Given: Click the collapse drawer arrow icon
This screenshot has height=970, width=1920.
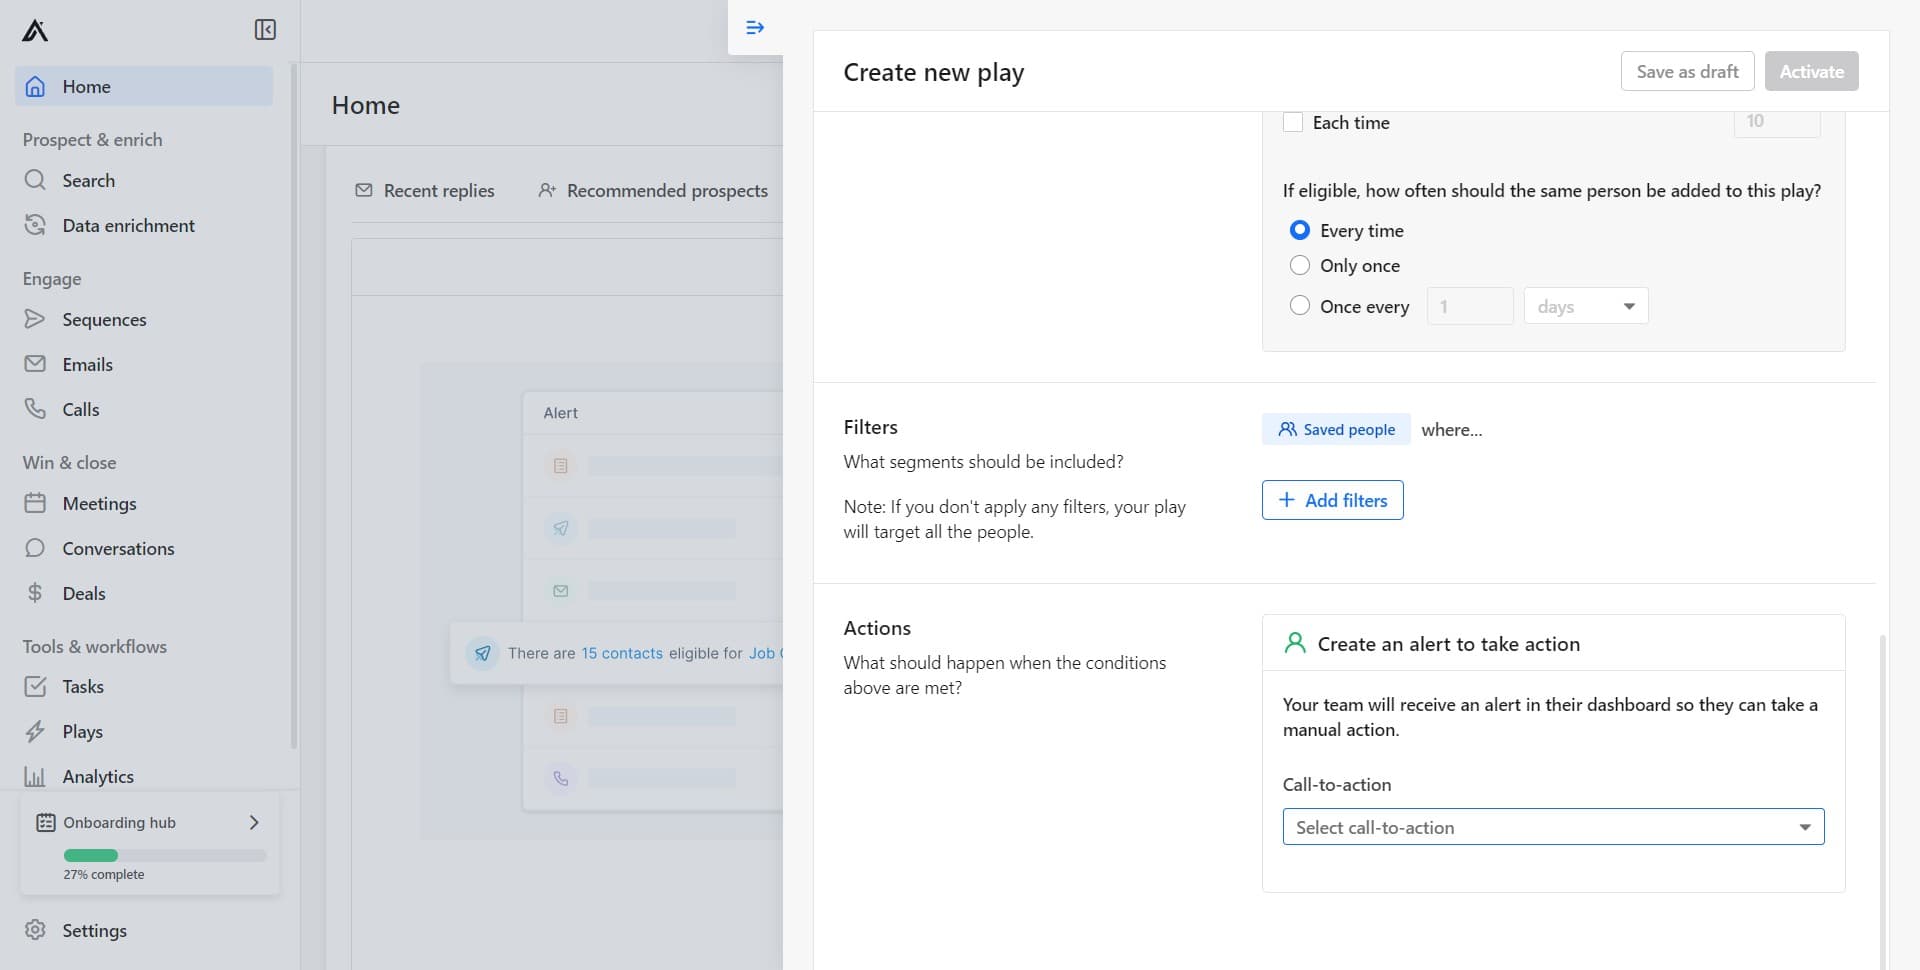Looking at the screenshot, I should click(x=755, y=28).
